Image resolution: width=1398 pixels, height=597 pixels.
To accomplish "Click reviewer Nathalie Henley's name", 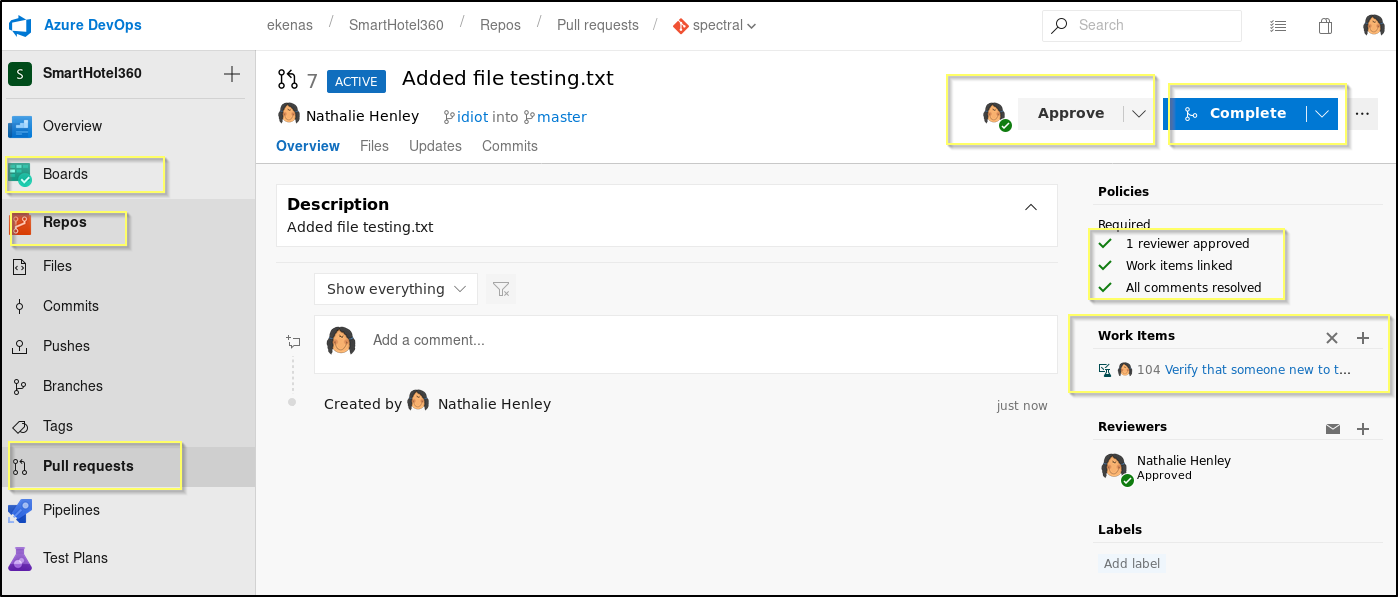I will click(x=1184, y=461).
